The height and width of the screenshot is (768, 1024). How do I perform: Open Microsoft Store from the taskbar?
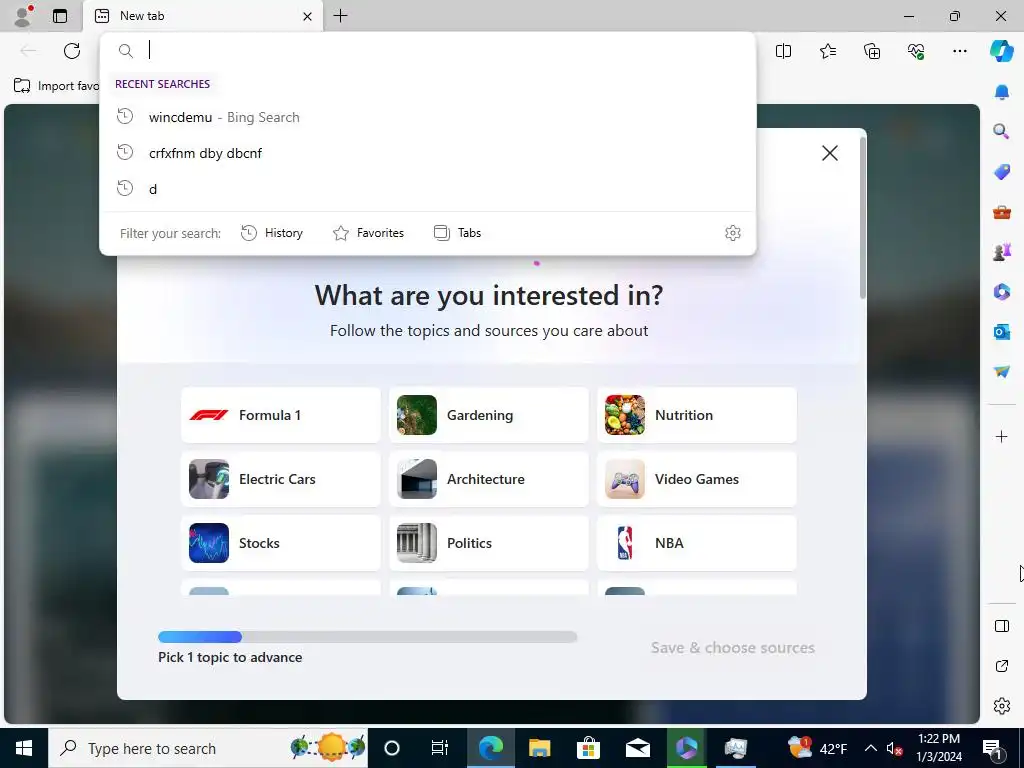point(588,748)
